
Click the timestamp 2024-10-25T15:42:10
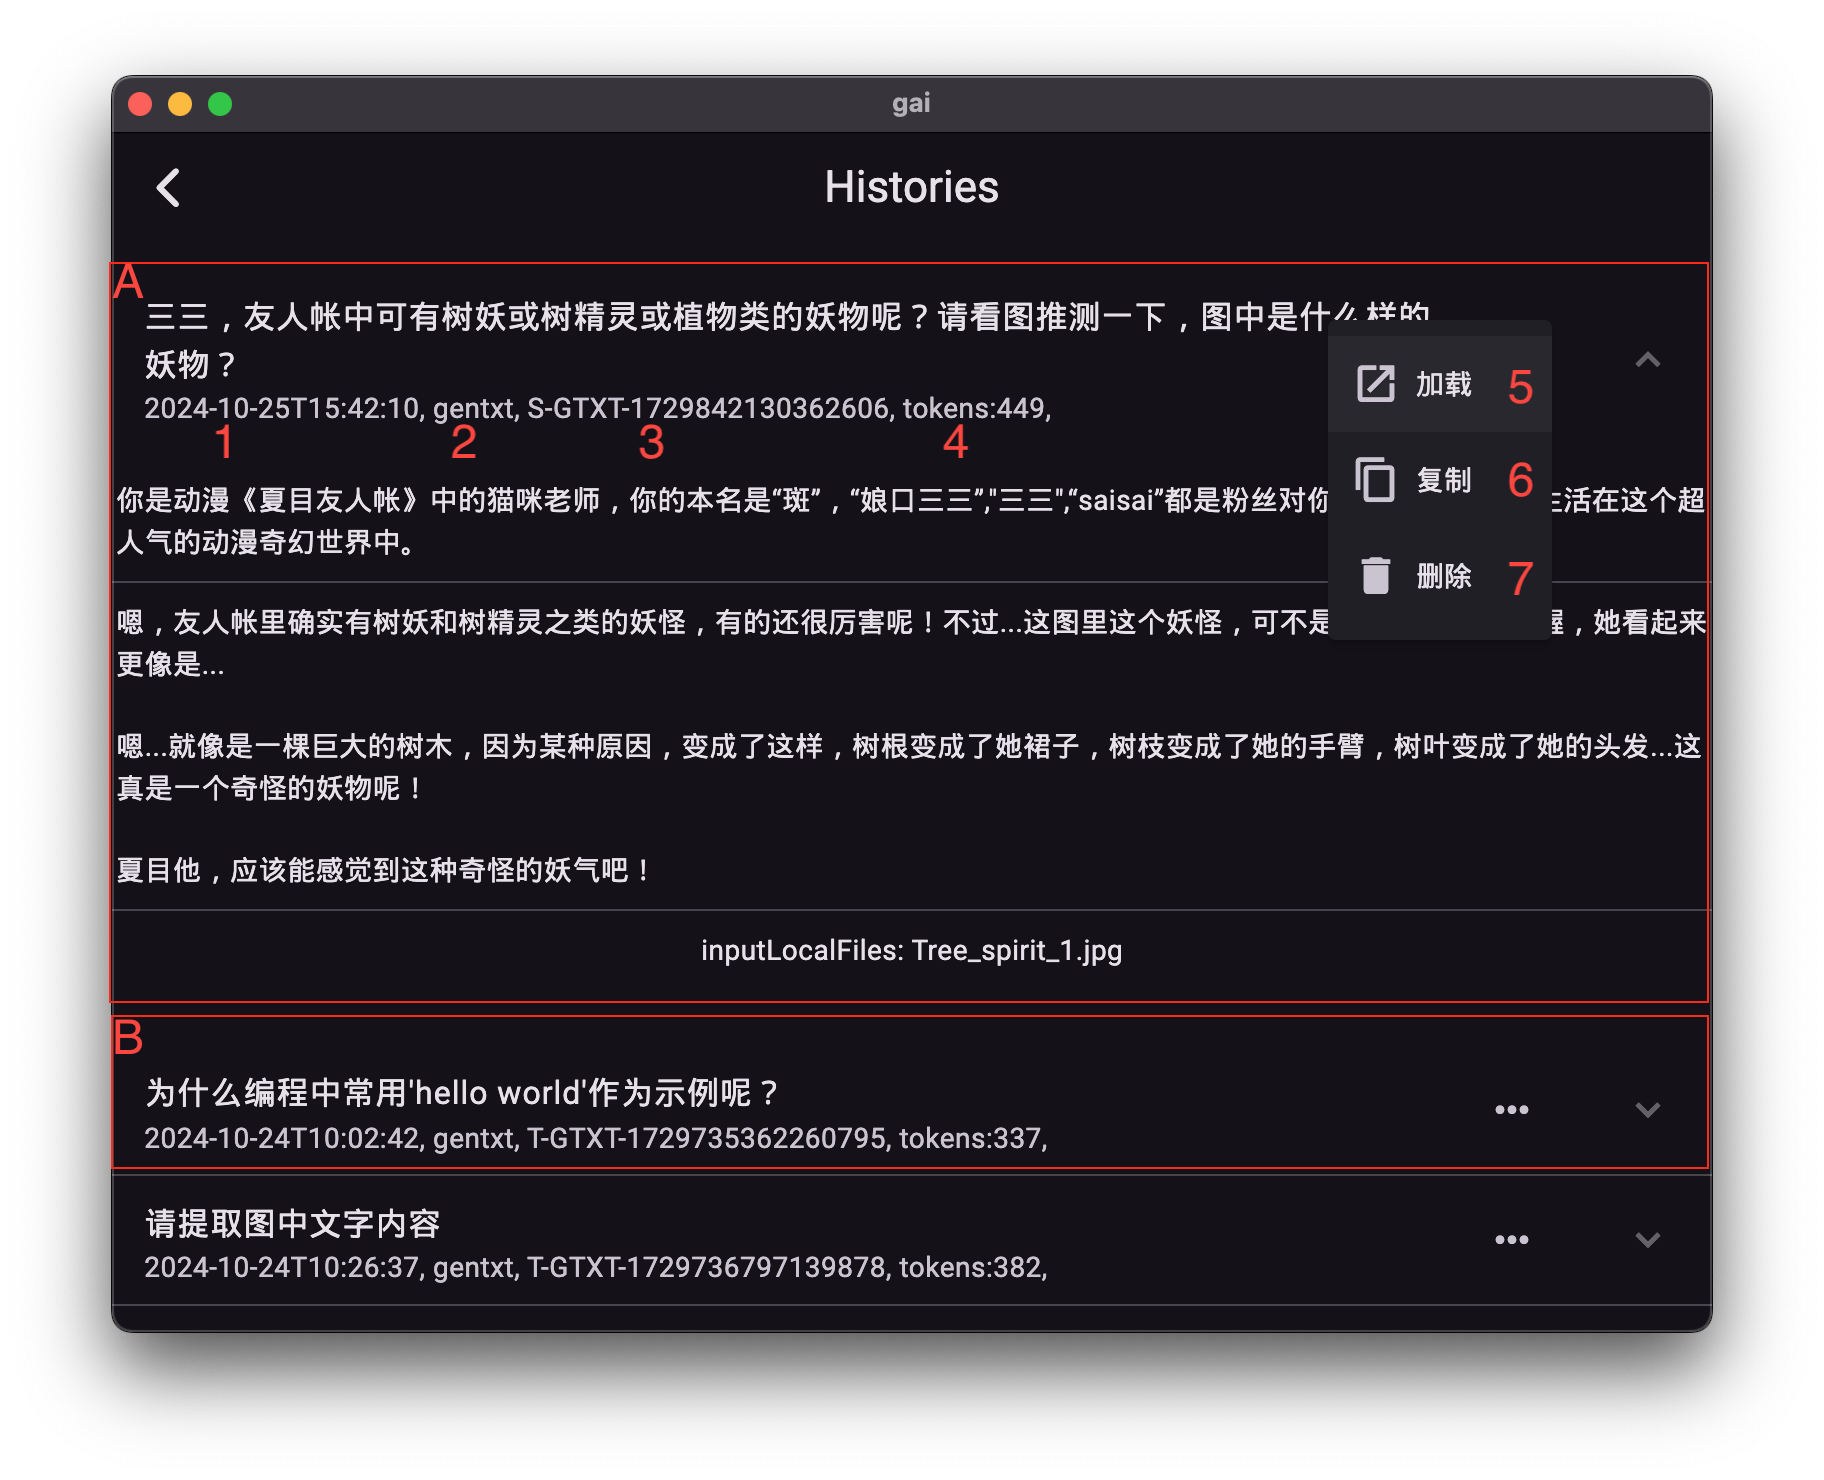point(280,408)
